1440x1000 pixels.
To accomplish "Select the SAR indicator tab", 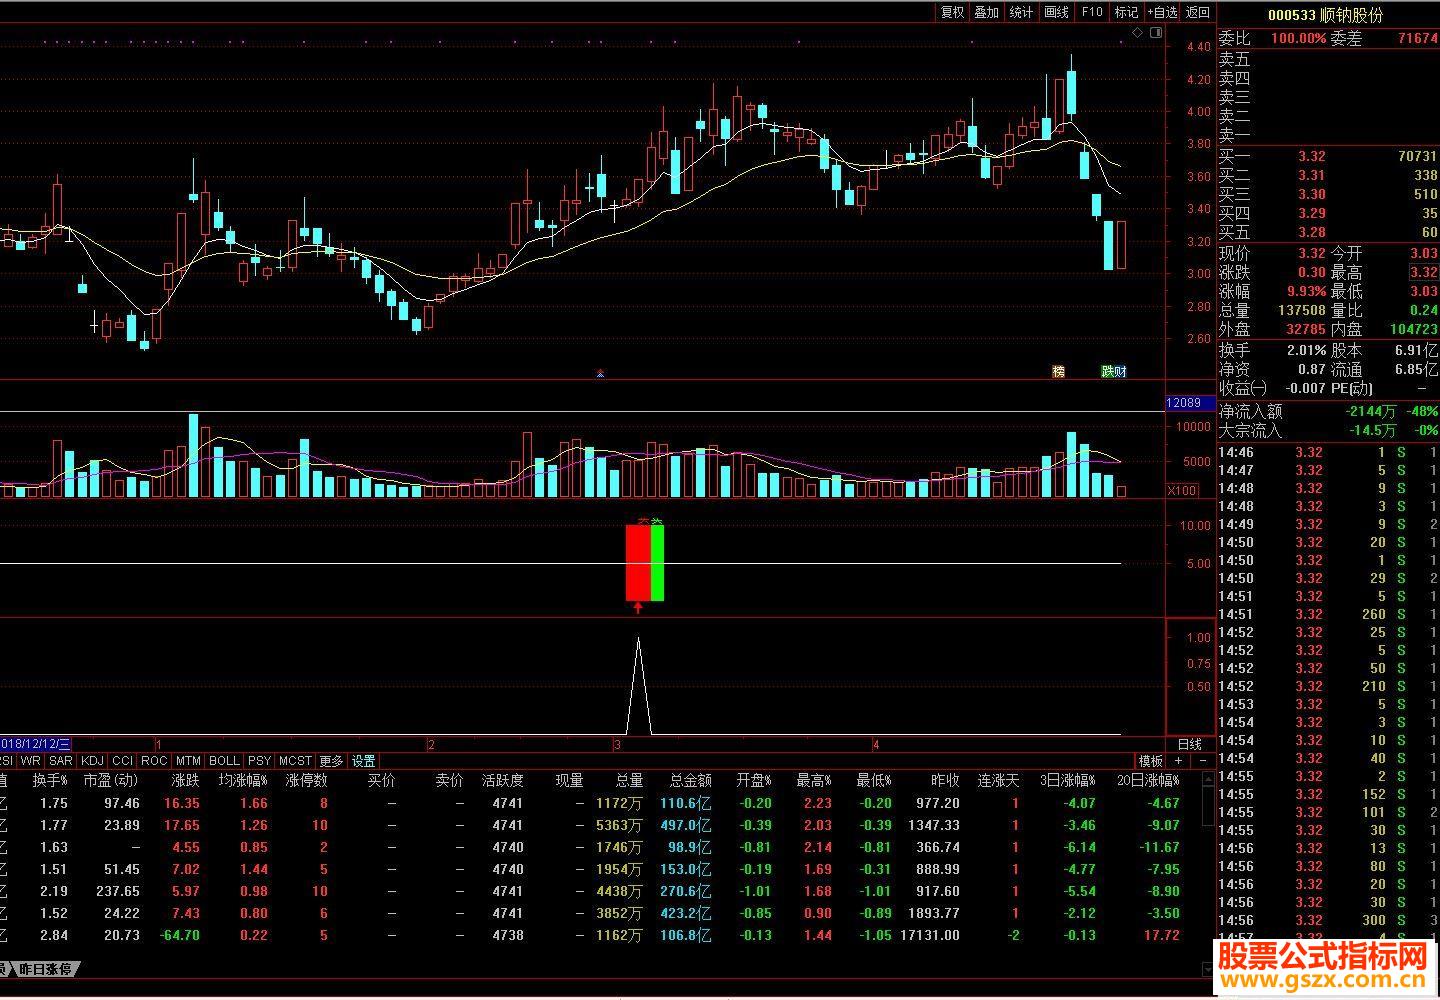I will click(61, 761).
